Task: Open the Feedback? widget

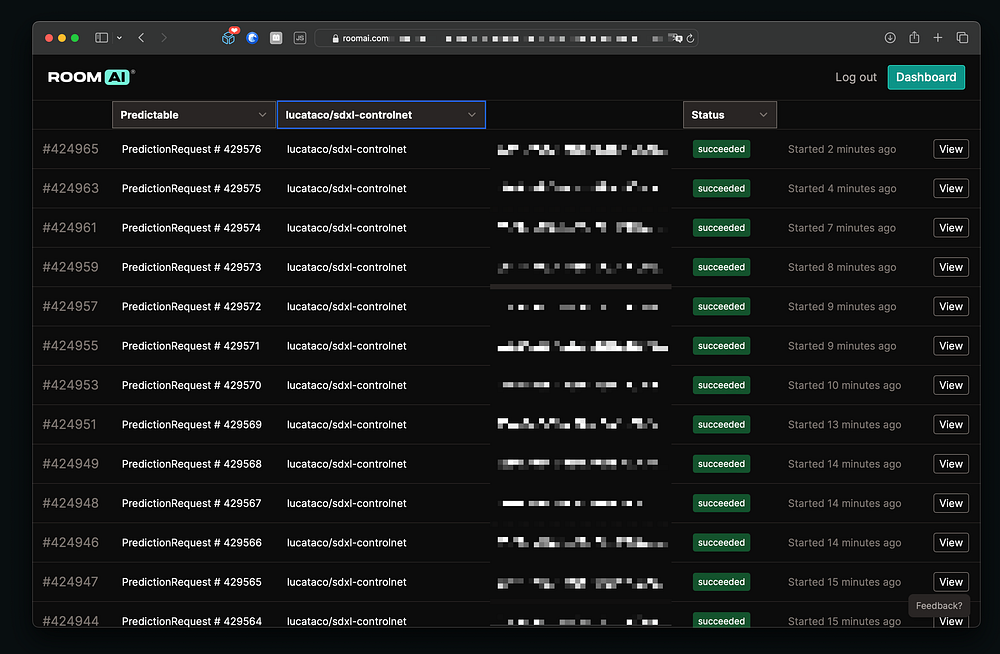Action: click(x=939, y=605)
